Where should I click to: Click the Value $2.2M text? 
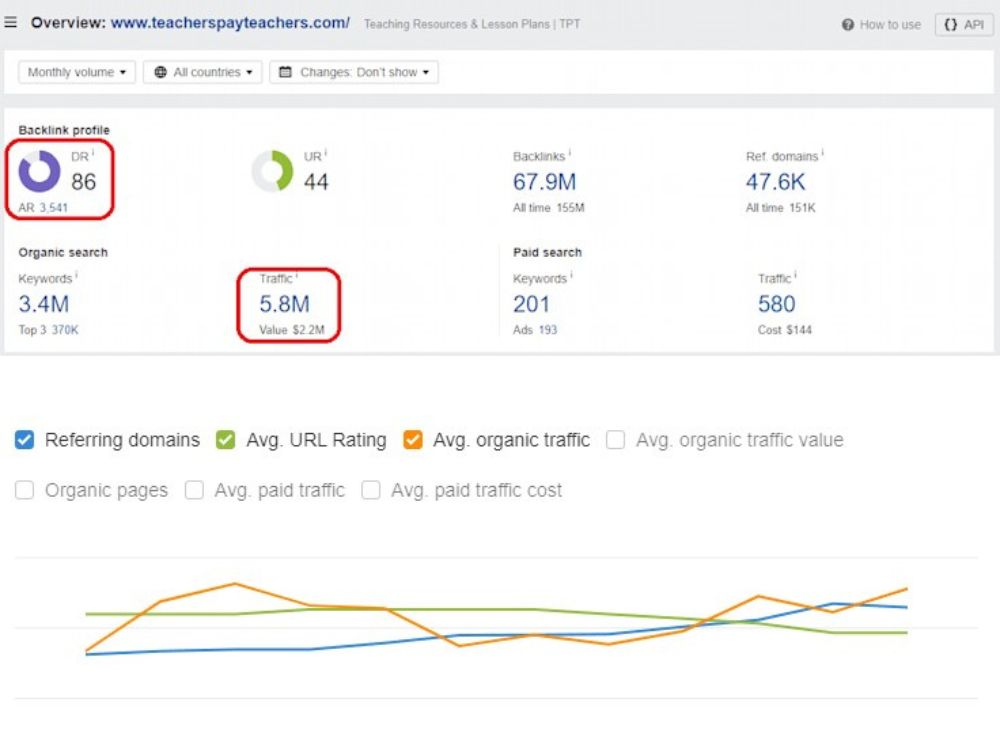click(292, 330)
